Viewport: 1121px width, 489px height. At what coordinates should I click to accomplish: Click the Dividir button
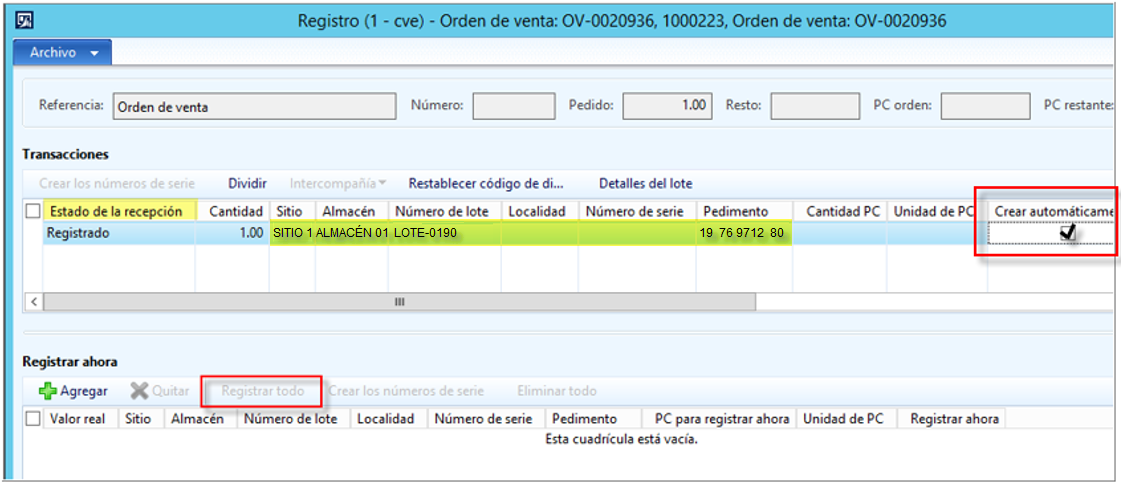(247, 184)
